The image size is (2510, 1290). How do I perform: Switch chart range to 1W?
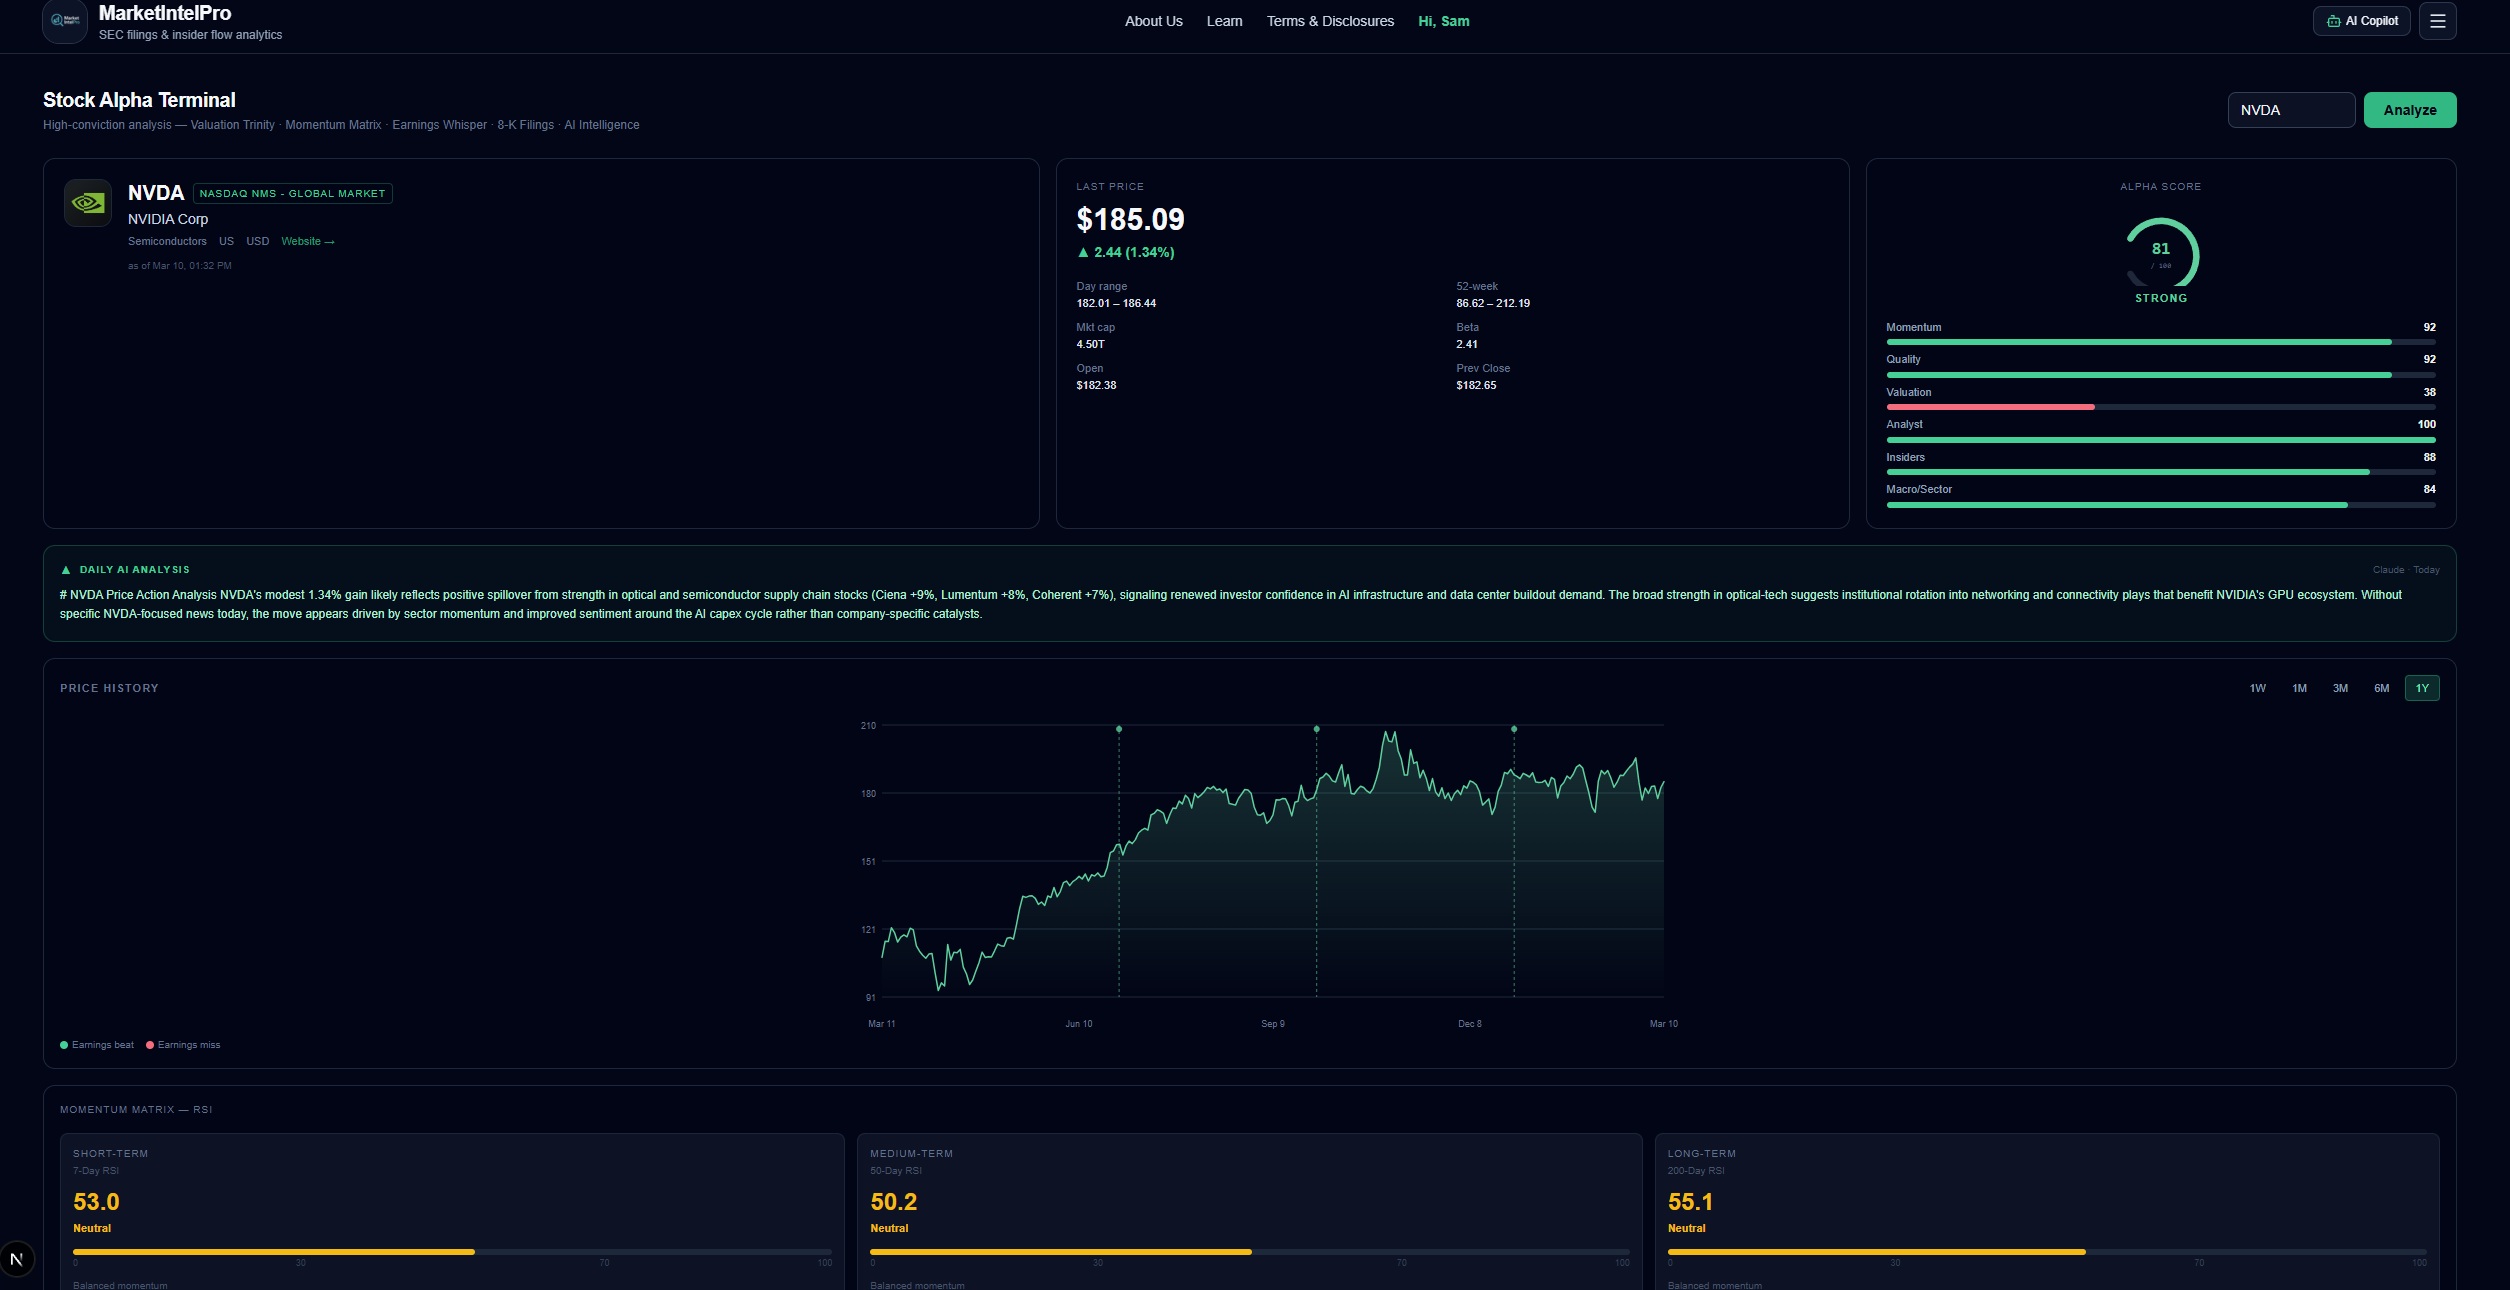pos(2257,688)
